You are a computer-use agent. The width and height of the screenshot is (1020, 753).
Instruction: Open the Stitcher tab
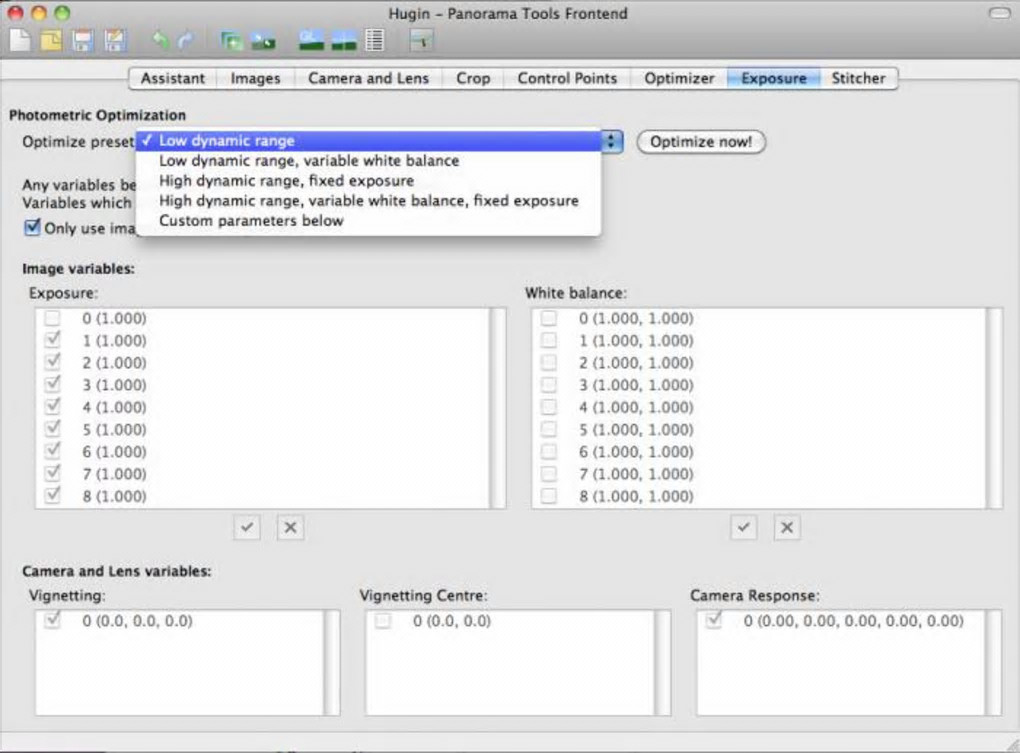[858, 78]
